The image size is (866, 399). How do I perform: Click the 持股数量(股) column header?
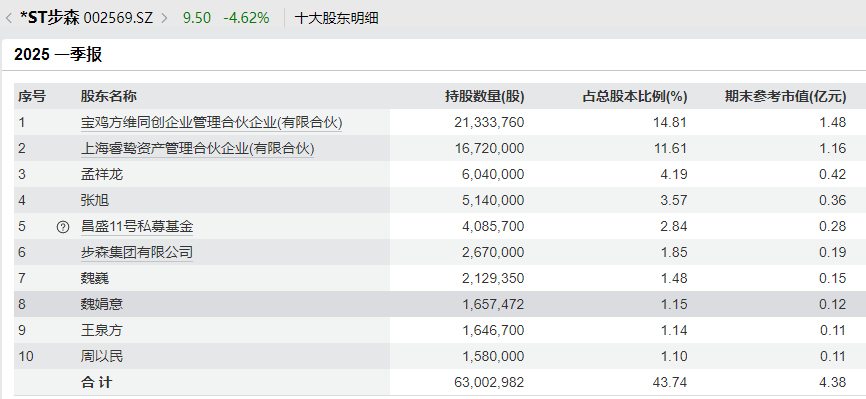click(484, 97)
